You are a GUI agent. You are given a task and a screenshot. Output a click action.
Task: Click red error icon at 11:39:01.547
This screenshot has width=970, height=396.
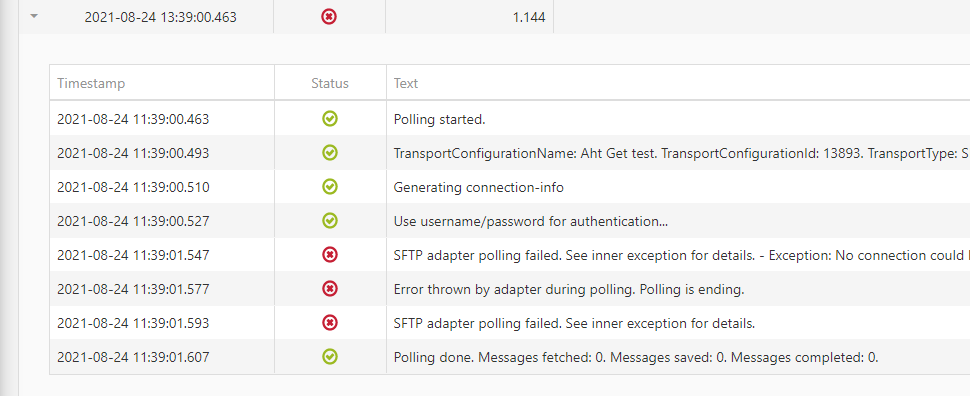point(330,254)
